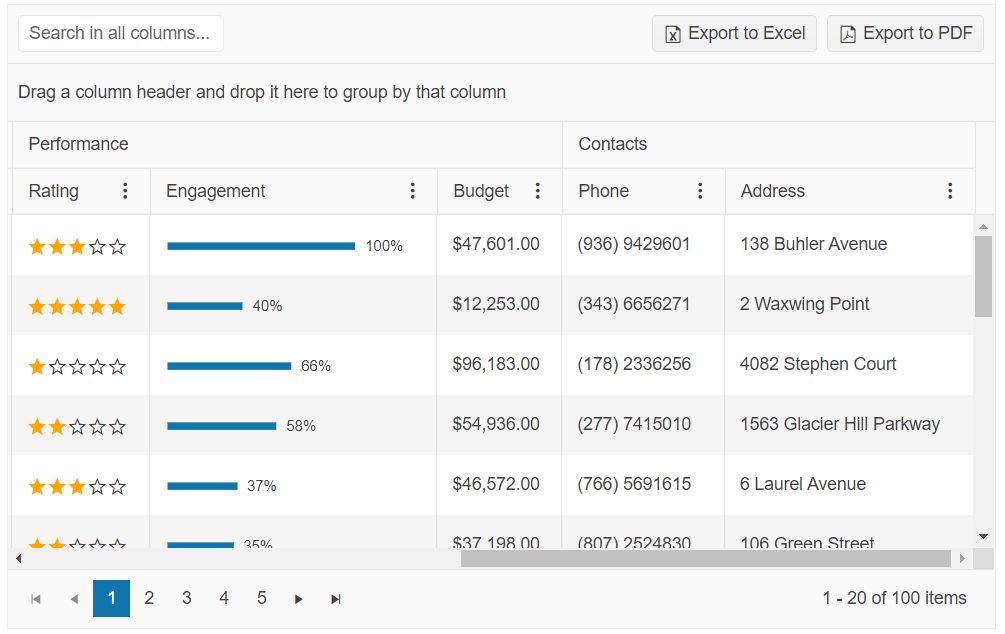
Task: Open the Address column menu
Action: point(950,191)
